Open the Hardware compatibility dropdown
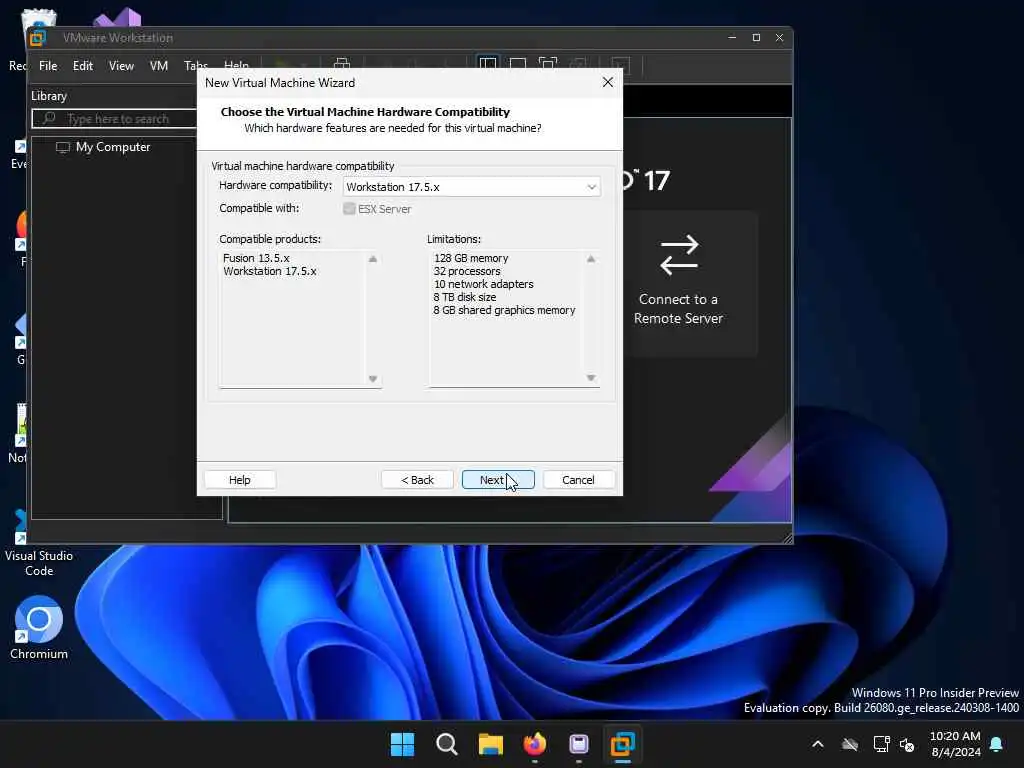The height and width of the screenshot is (768, 1024). click(x=472, y=187)
